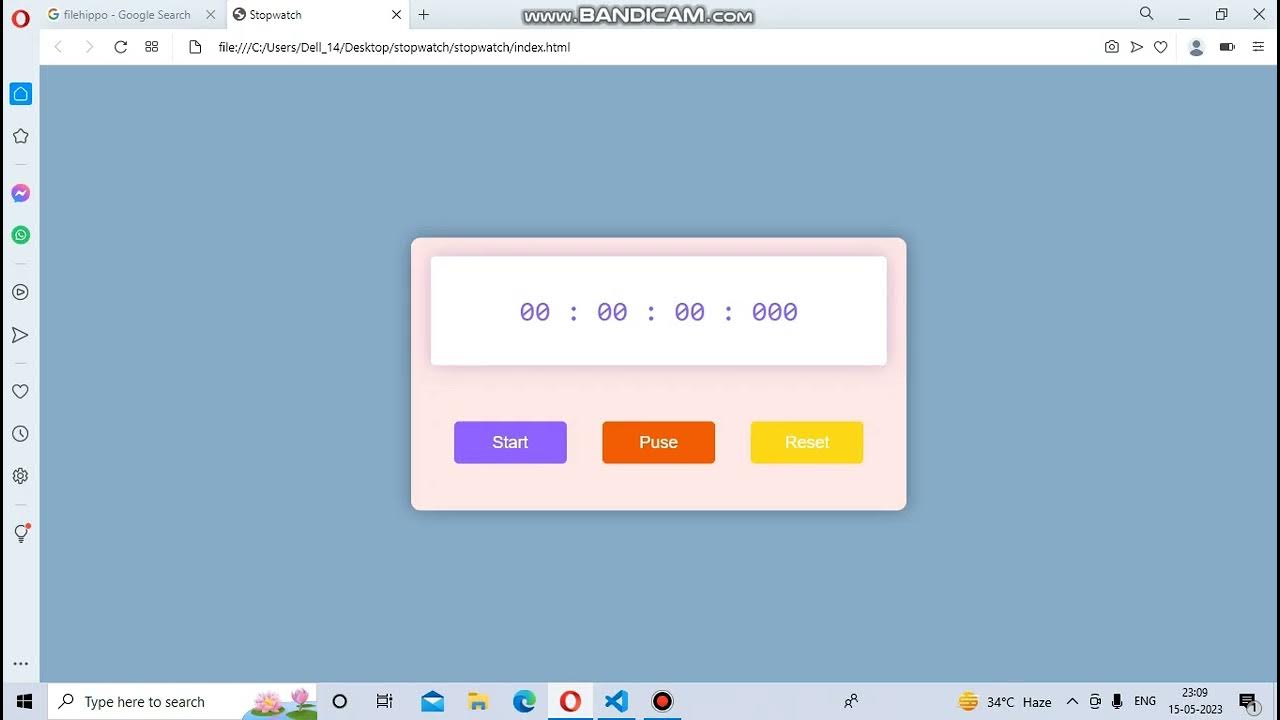
Task: Go to Opera start page home icon
Action: 20,94
